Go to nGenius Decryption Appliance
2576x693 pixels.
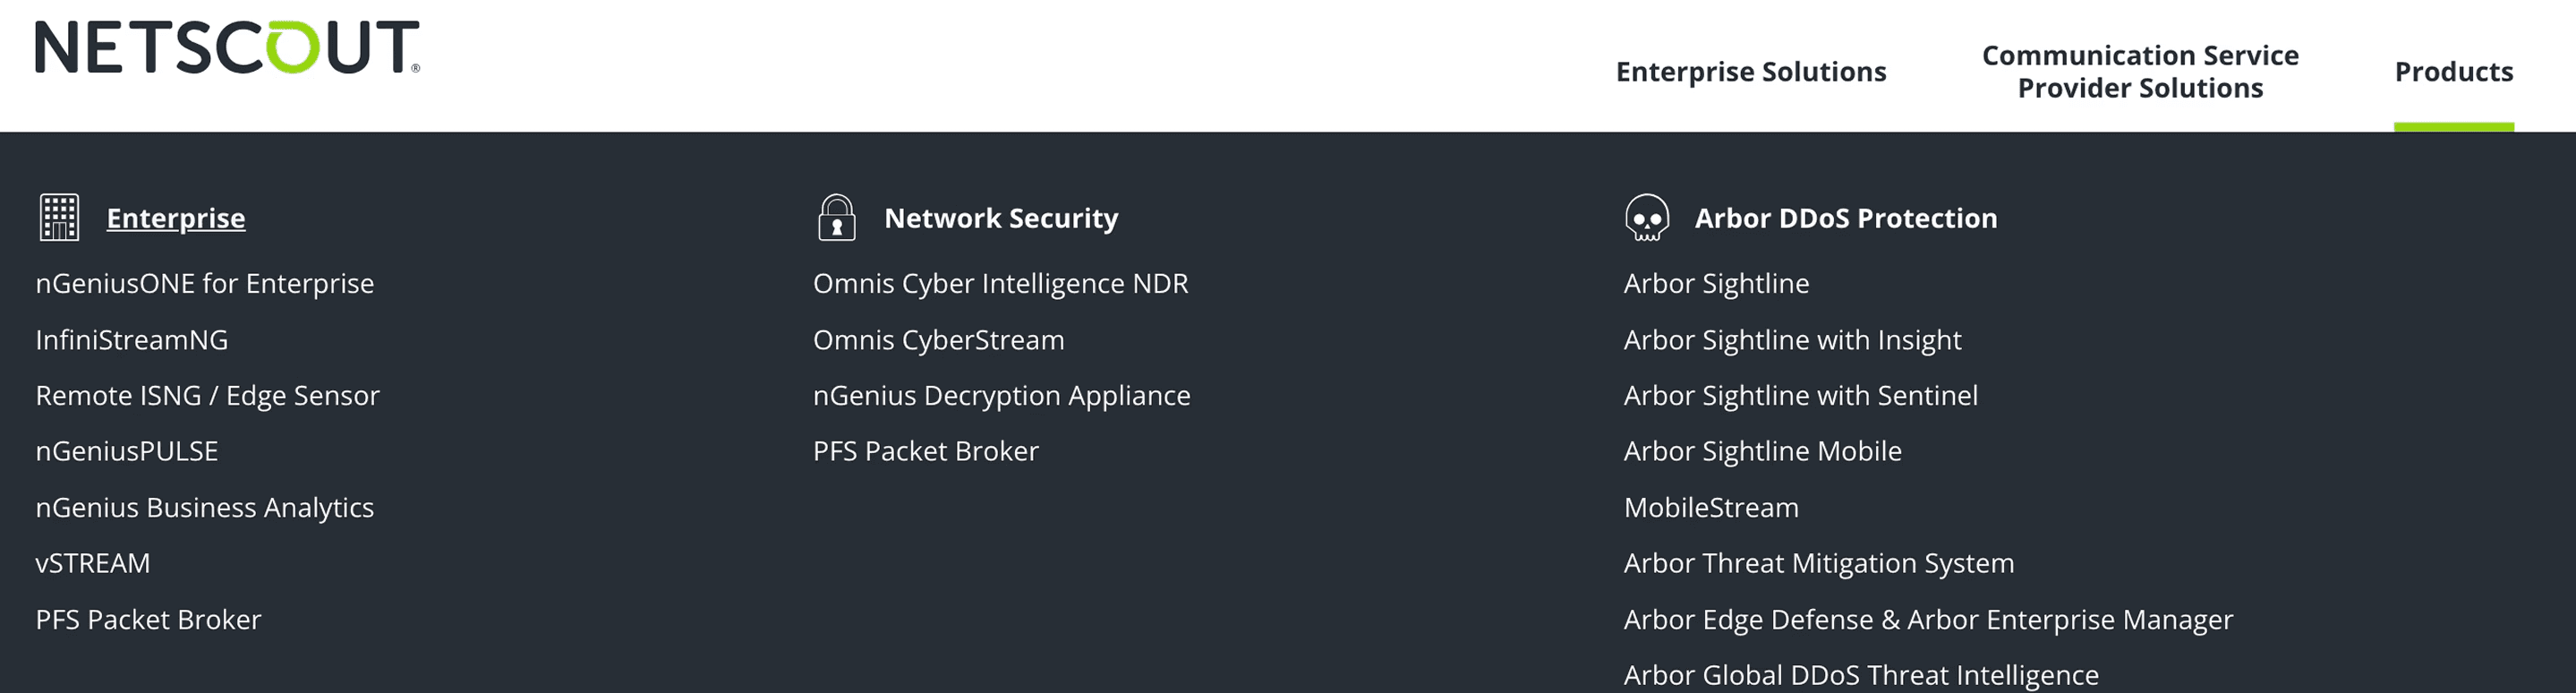point(1002,396)
